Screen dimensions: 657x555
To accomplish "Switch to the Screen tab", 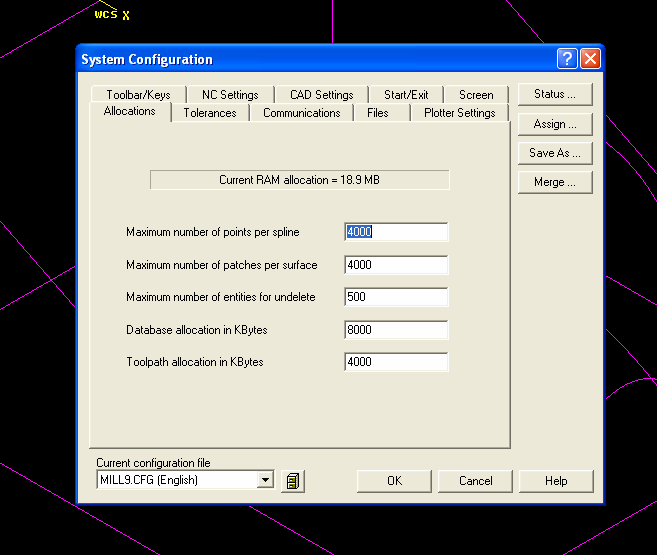I will pyautogui.click(x=476, y=95).
